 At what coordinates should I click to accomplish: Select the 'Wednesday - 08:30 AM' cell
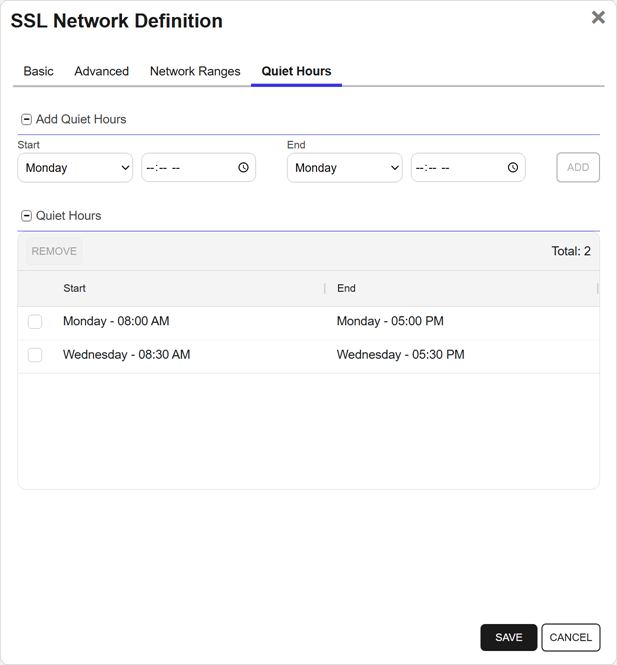(x=127, y=355)
